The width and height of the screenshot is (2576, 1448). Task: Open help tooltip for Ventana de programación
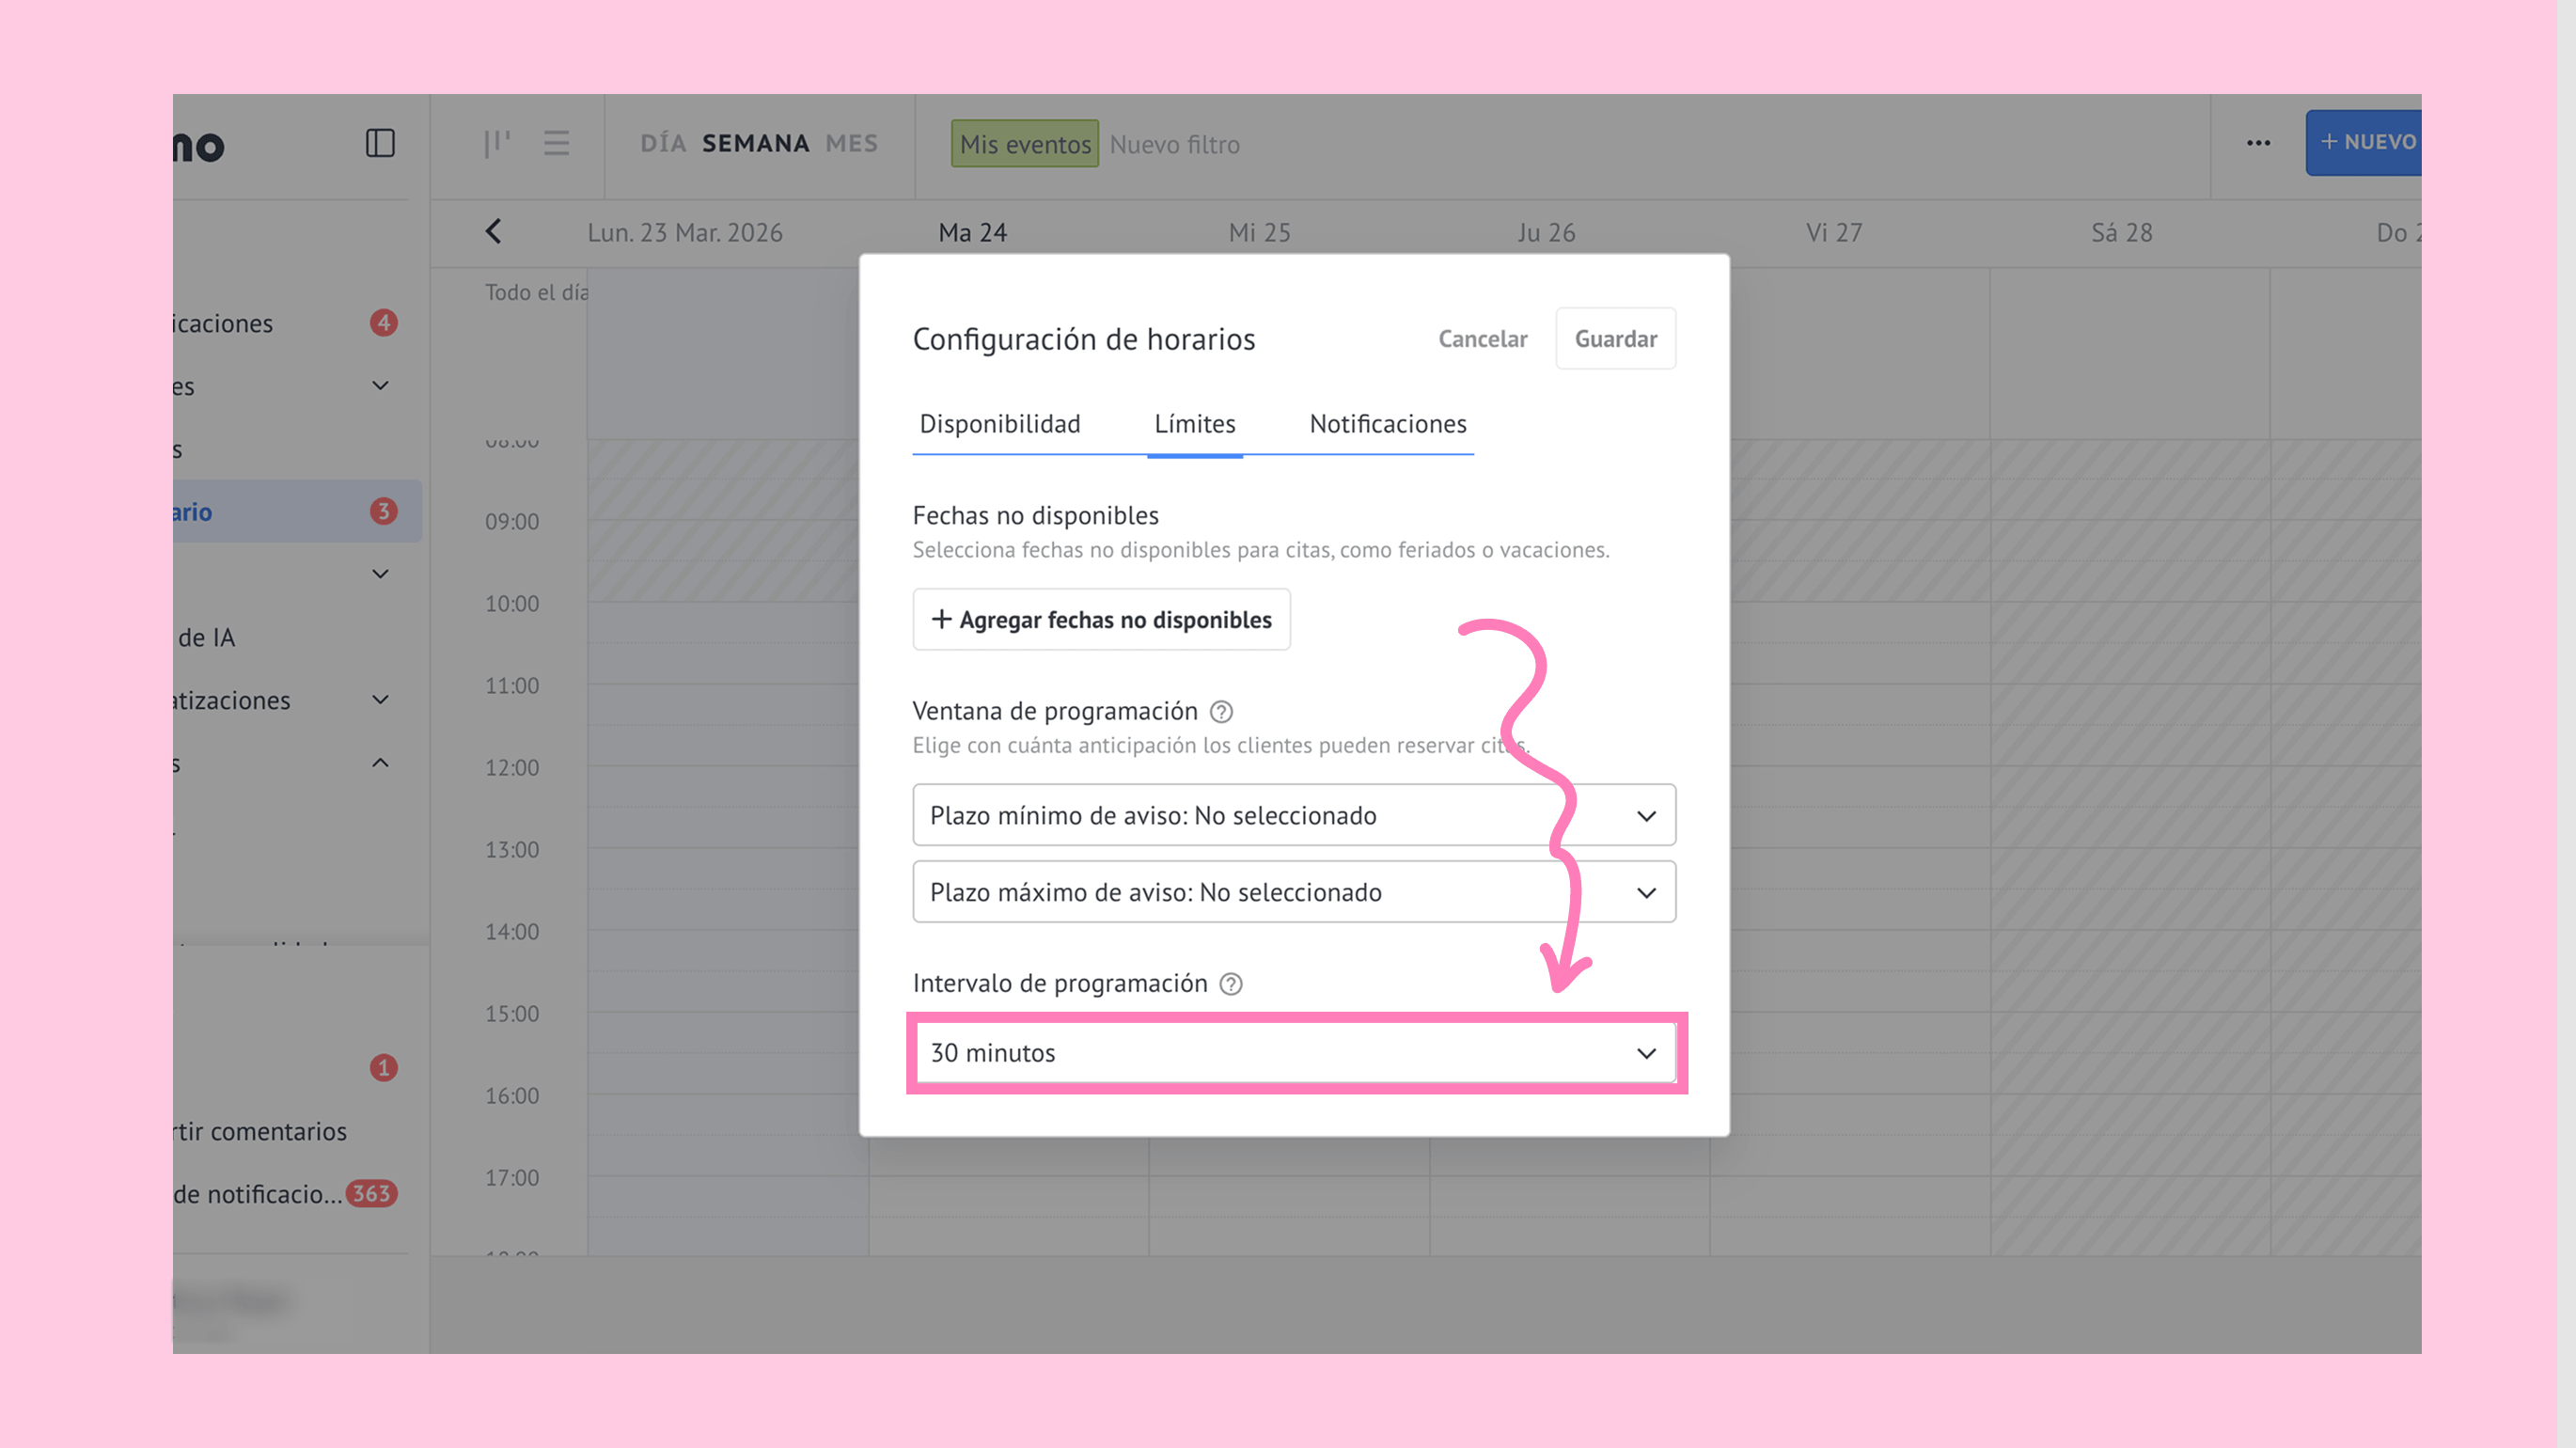(x=1221, y=712)
